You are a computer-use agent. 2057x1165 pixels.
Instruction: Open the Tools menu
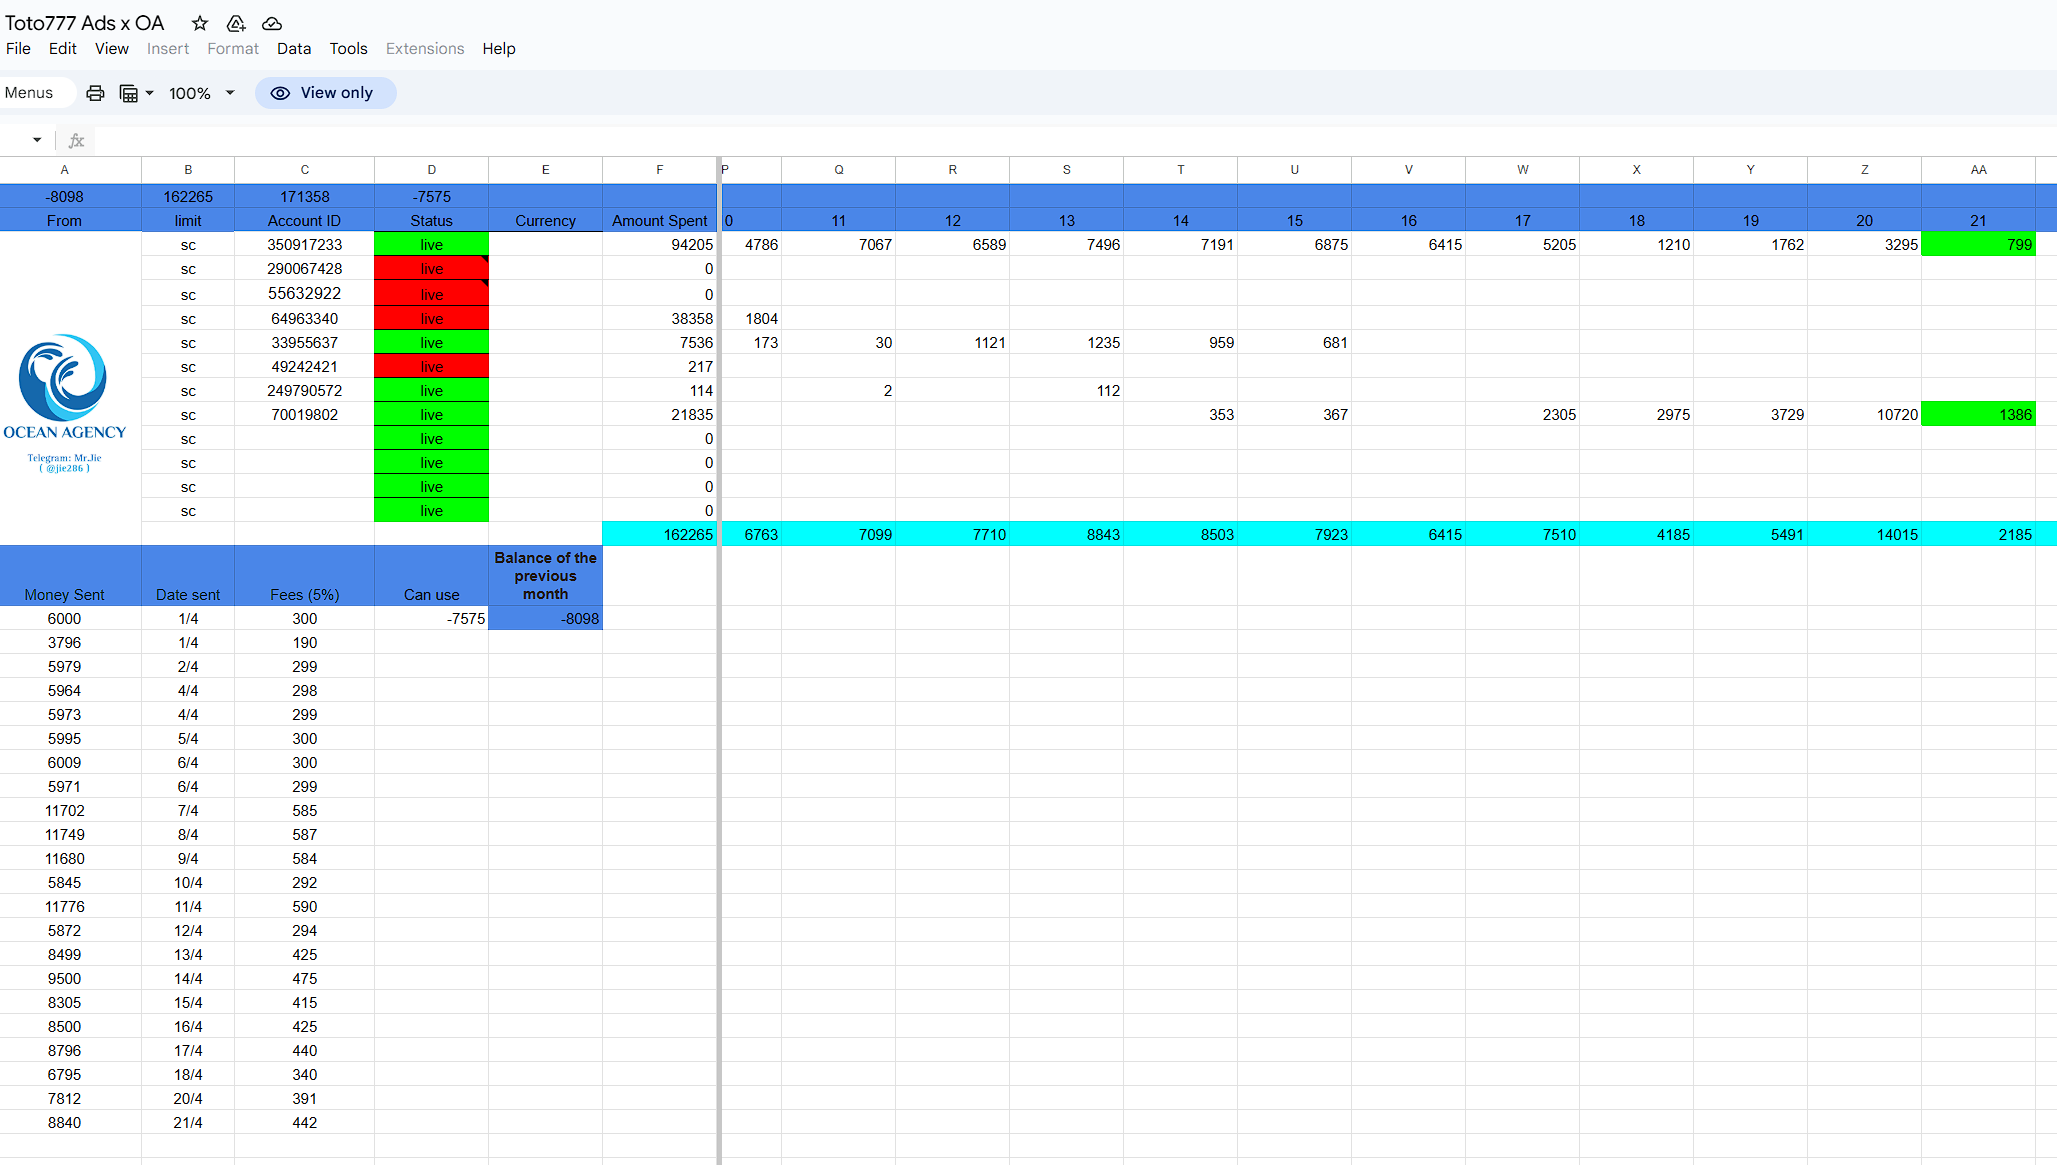(x=348, y=49)
